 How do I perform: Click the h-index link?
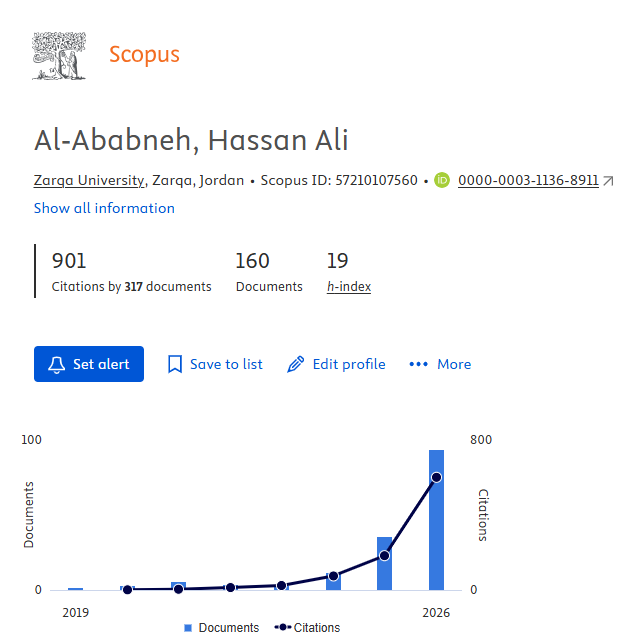tap(349, 286)
